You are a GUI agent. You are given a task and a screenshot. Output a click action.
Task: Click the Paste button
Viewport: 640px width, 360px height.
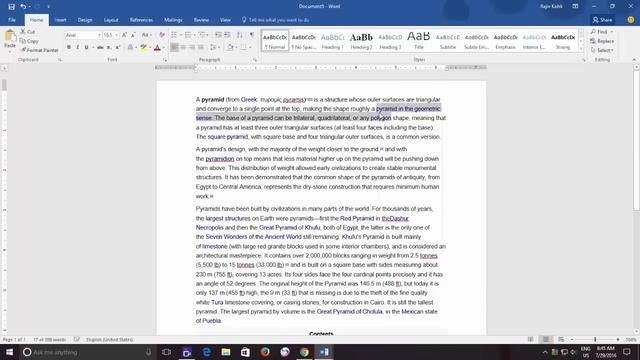coord(10,41)
